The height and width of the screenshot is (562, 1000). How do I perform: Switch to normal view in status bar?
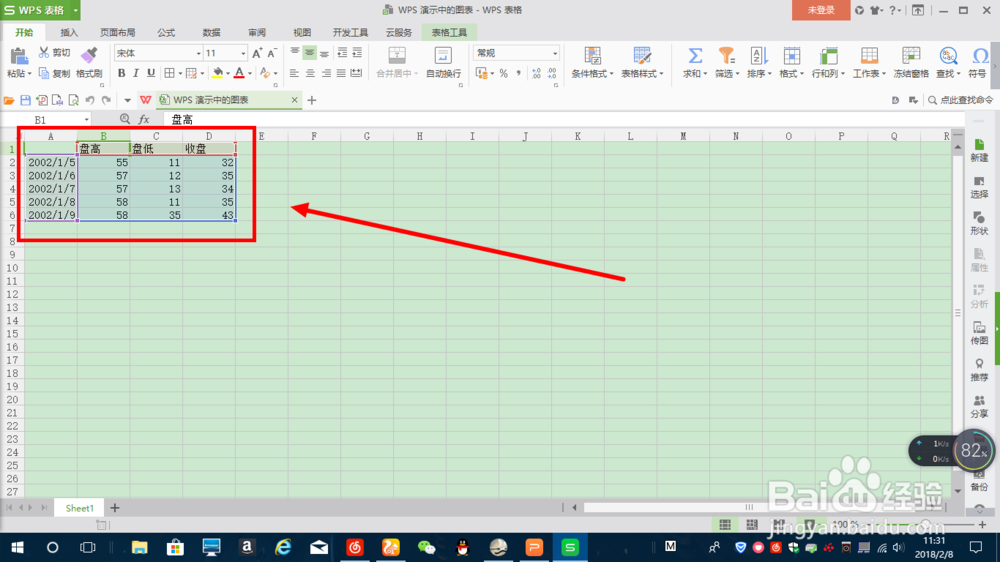click(725, 524)
